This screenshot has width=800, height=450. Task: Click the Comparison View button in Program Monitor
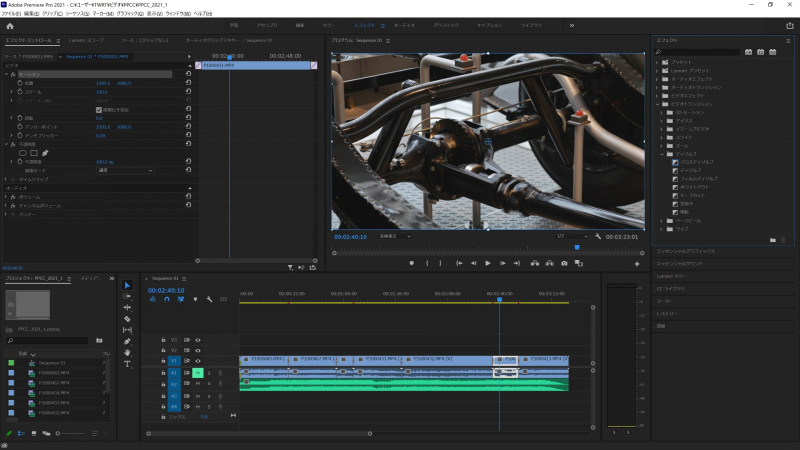[x=579, y=263]
